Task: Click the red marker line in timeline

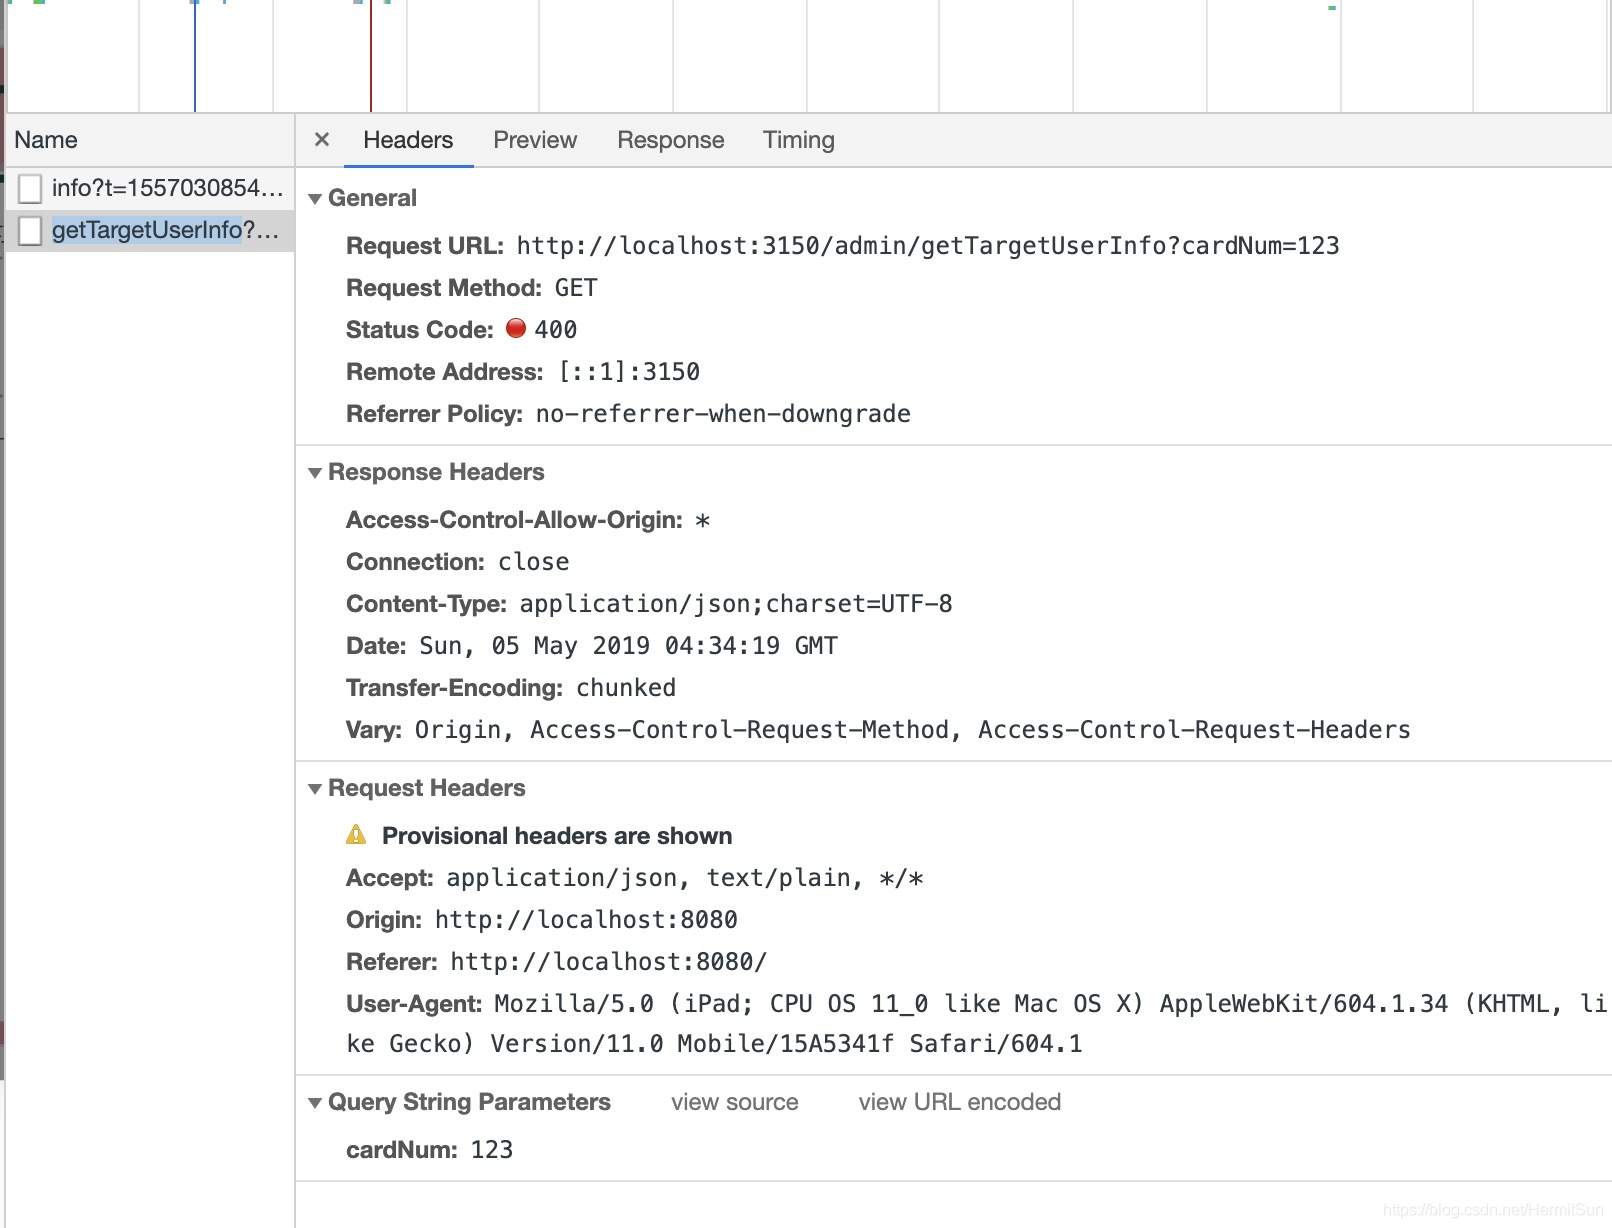Action: (371, 56)
